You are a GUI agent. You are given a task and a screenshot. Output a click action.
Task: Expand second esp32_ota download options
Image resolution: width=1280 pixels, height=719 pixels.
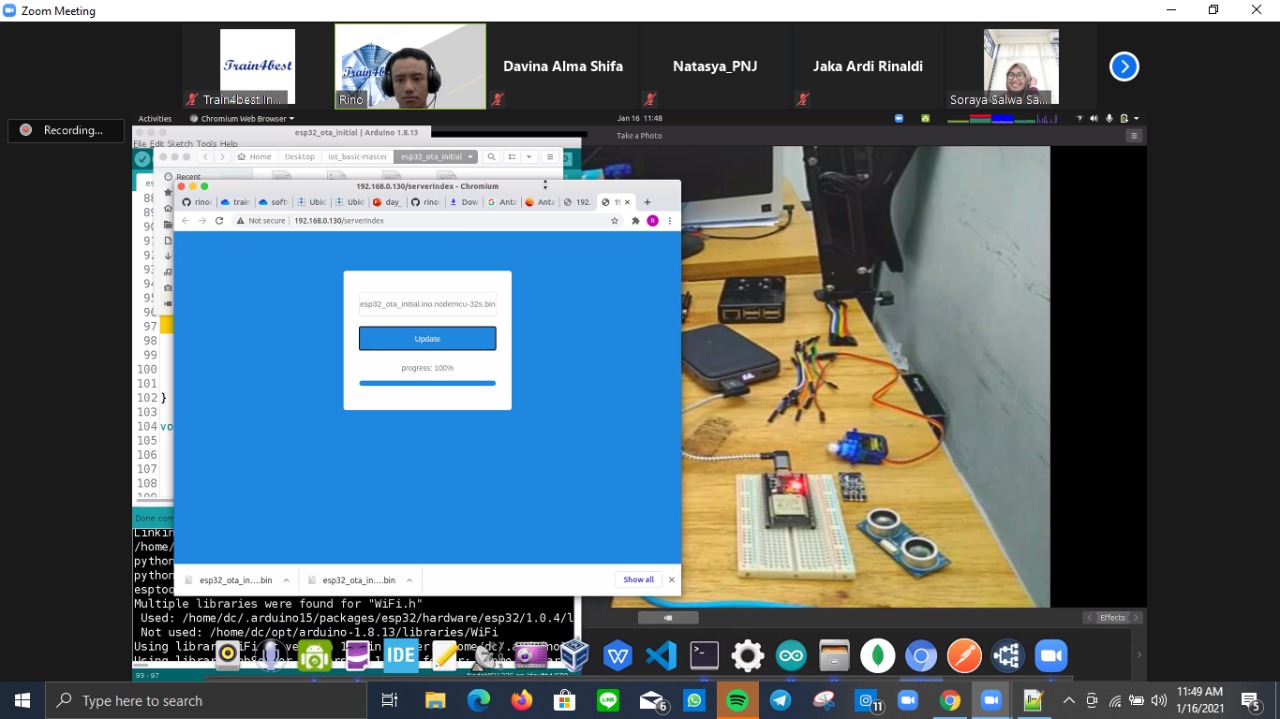pyautogui.click(x=409, y=580)
